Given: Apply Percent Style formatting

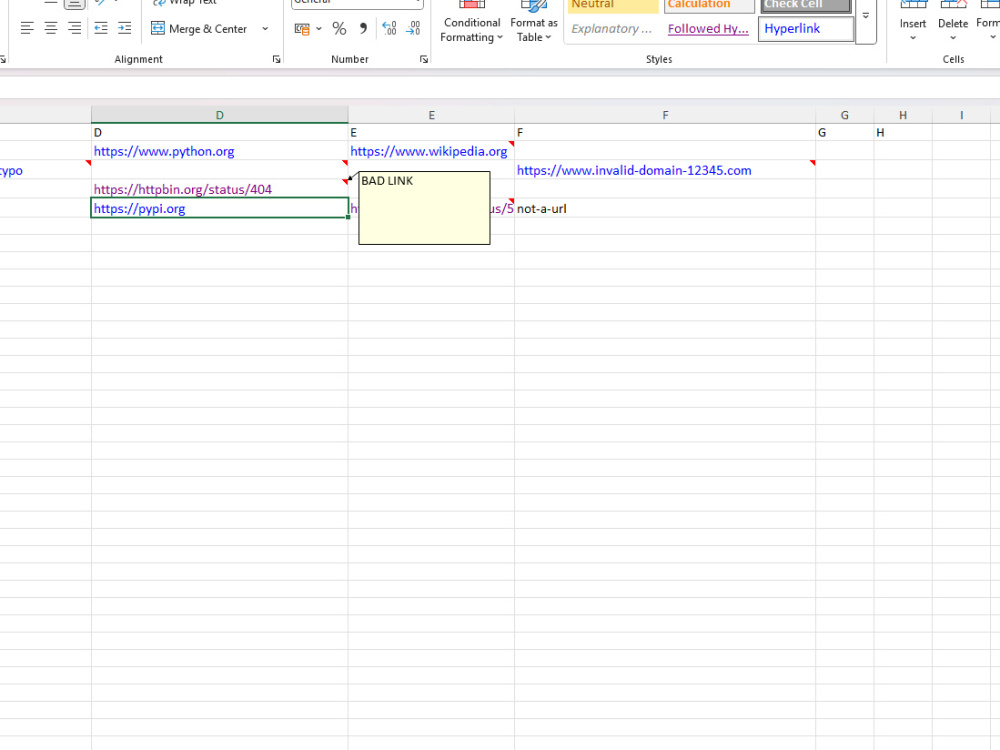Looking at the screenshot, I should pos(339,29).
